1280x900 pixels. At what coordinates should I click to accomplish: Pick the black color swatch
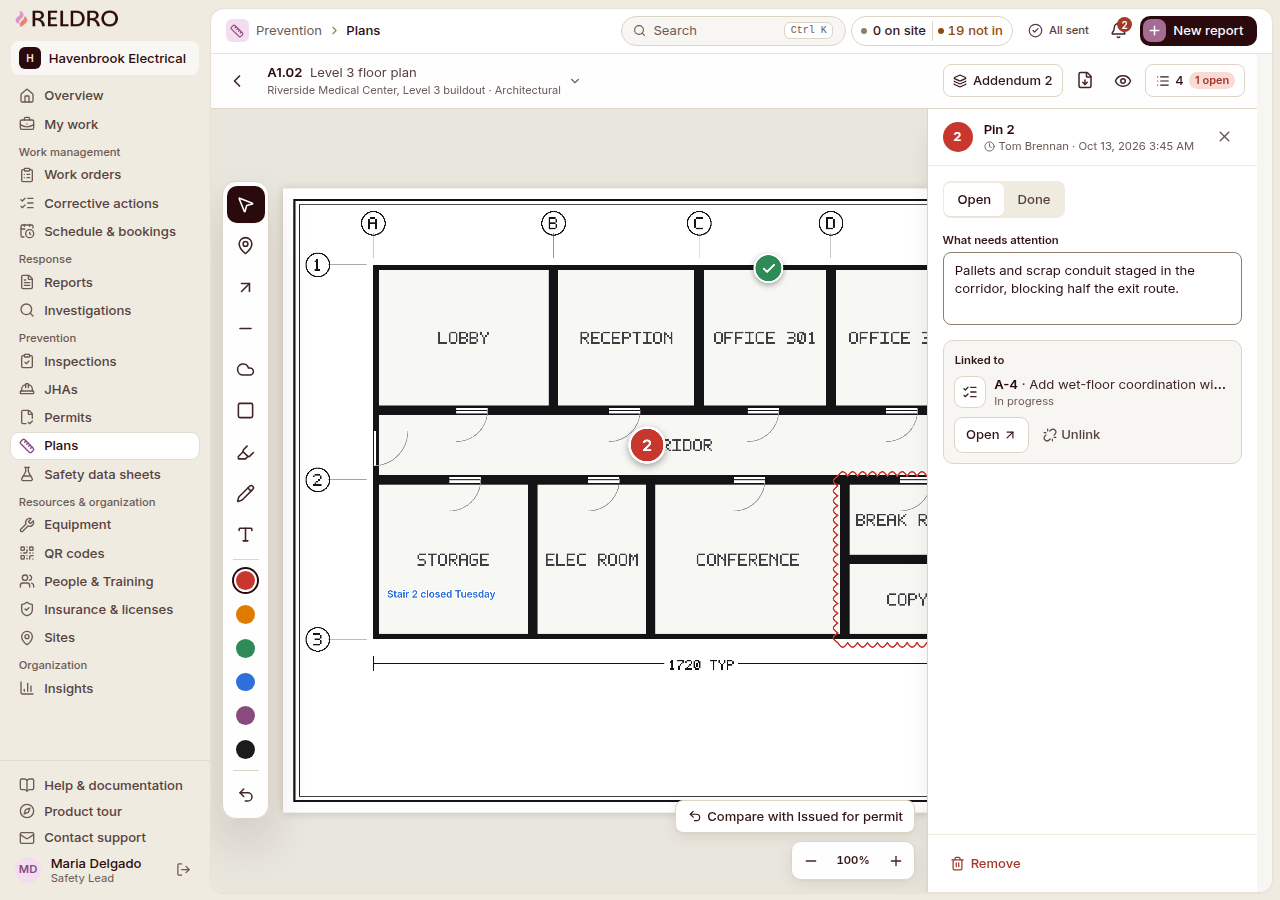(x=245, y=750)
